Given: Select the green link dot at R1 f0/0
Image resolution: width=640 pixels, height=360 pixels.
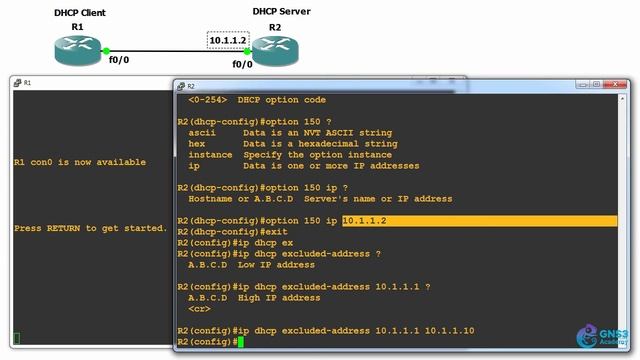Looking at the screenshot, I should coord(106,51).
